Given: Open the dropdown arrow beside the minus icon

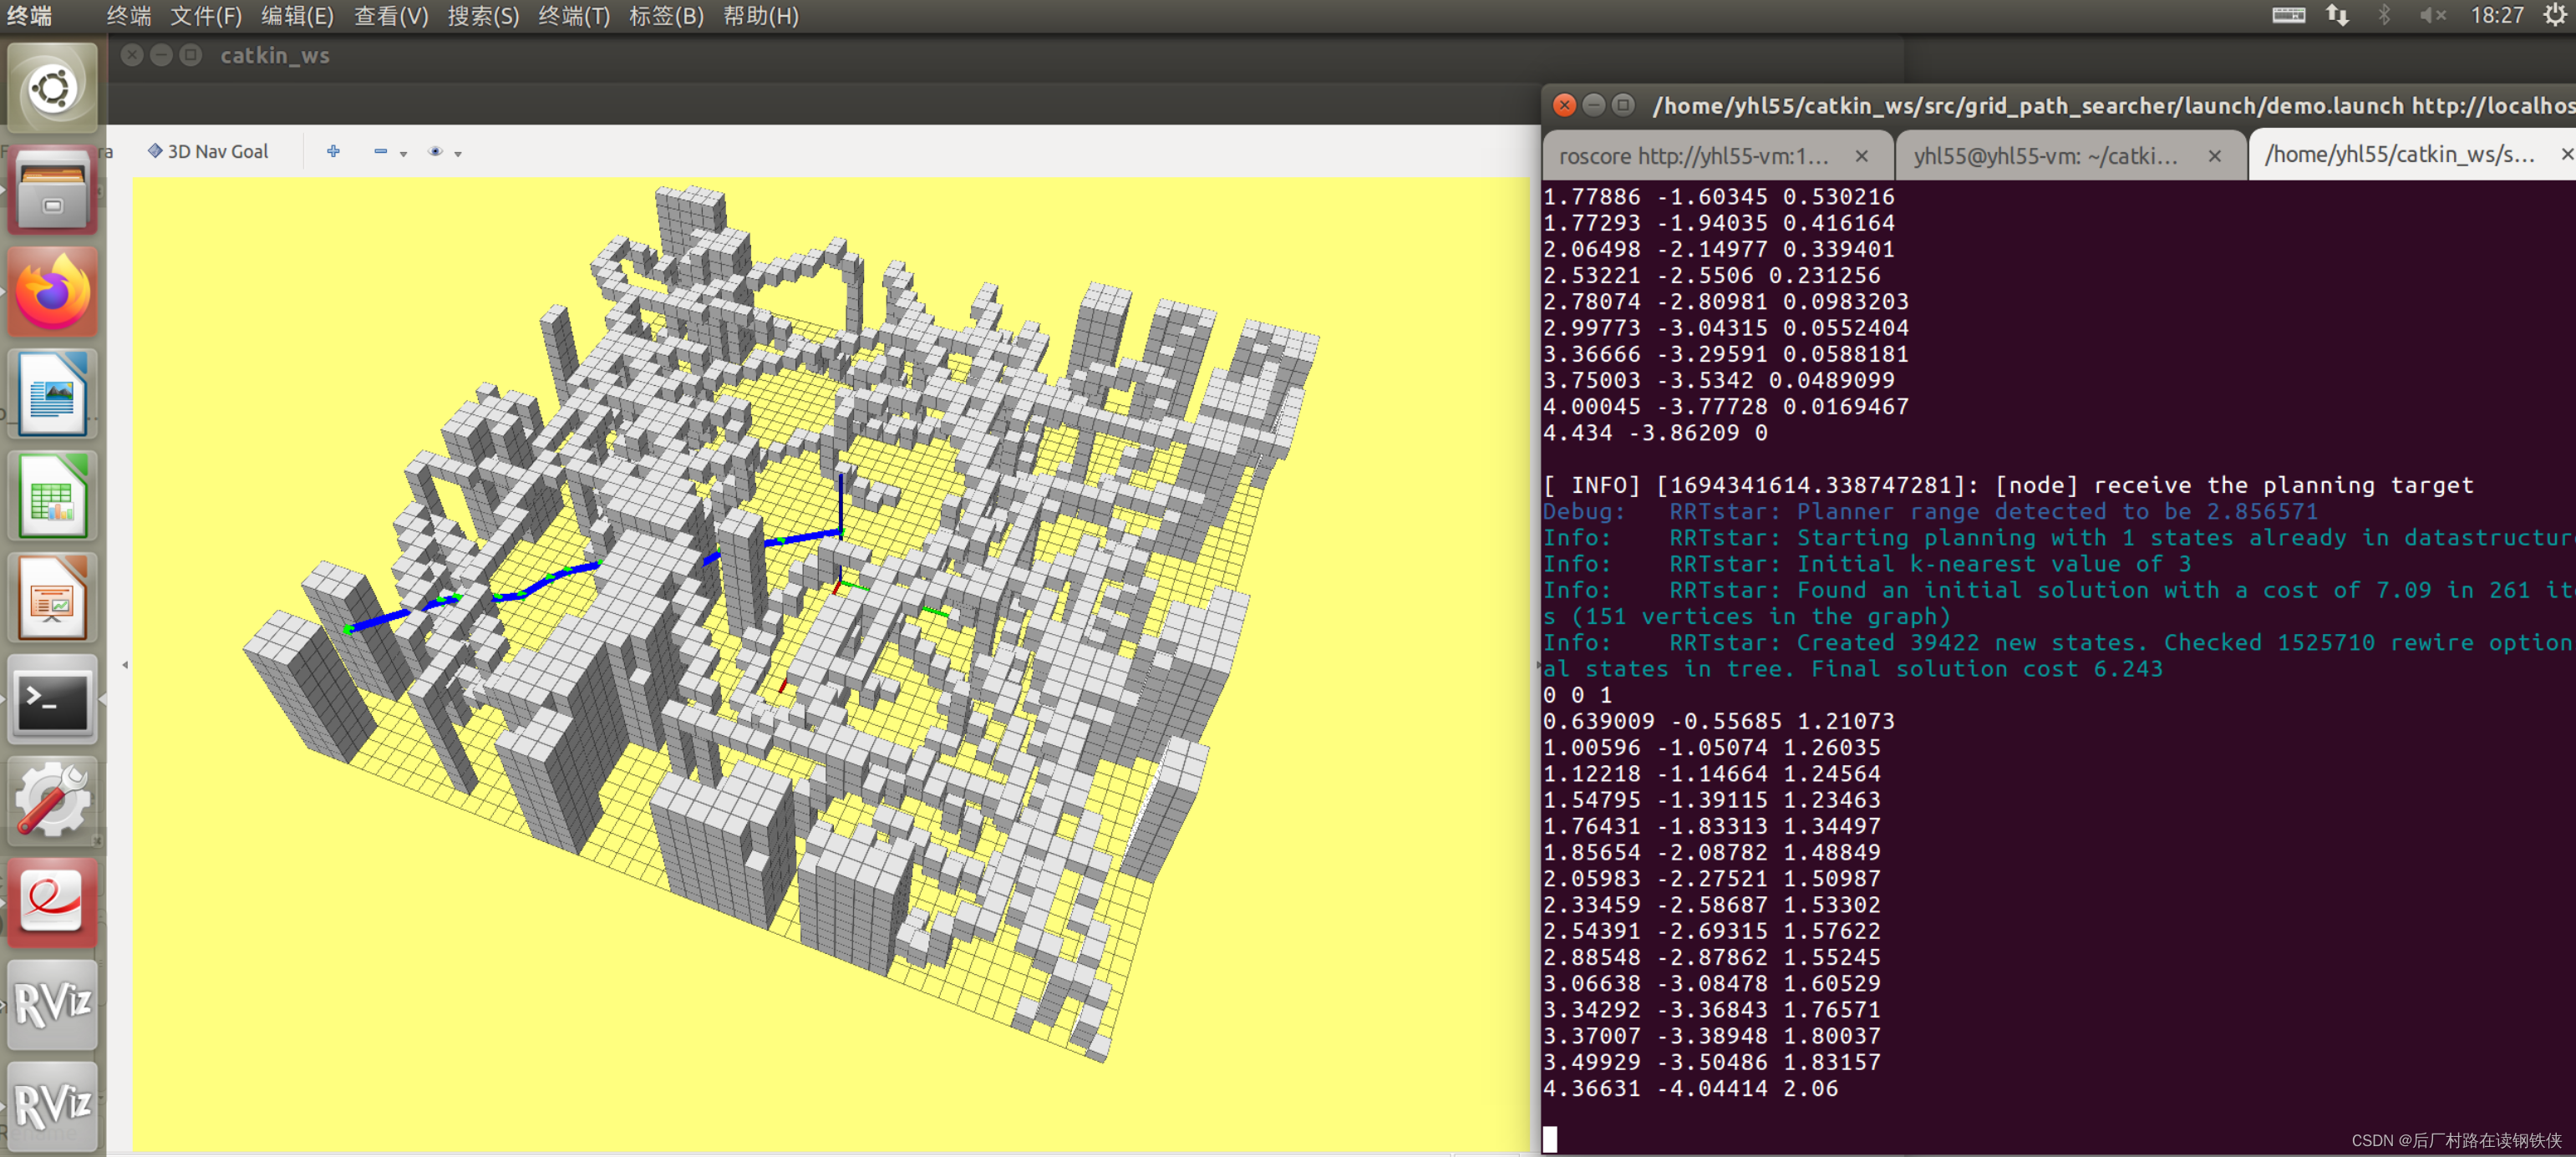Looking at the screenshot, I should coord(403,154).
